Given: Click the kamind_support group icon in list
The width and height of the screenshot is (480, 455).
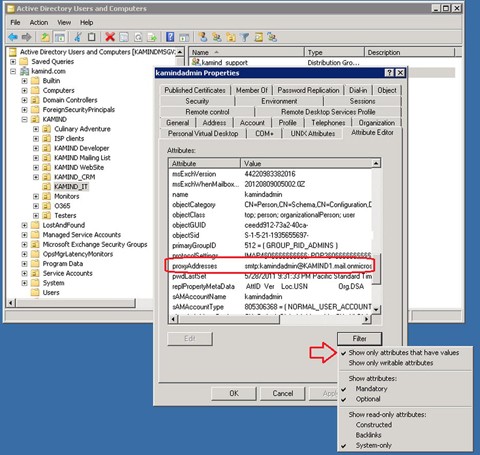Looking at the screenshot, I should tap(196, 62).
